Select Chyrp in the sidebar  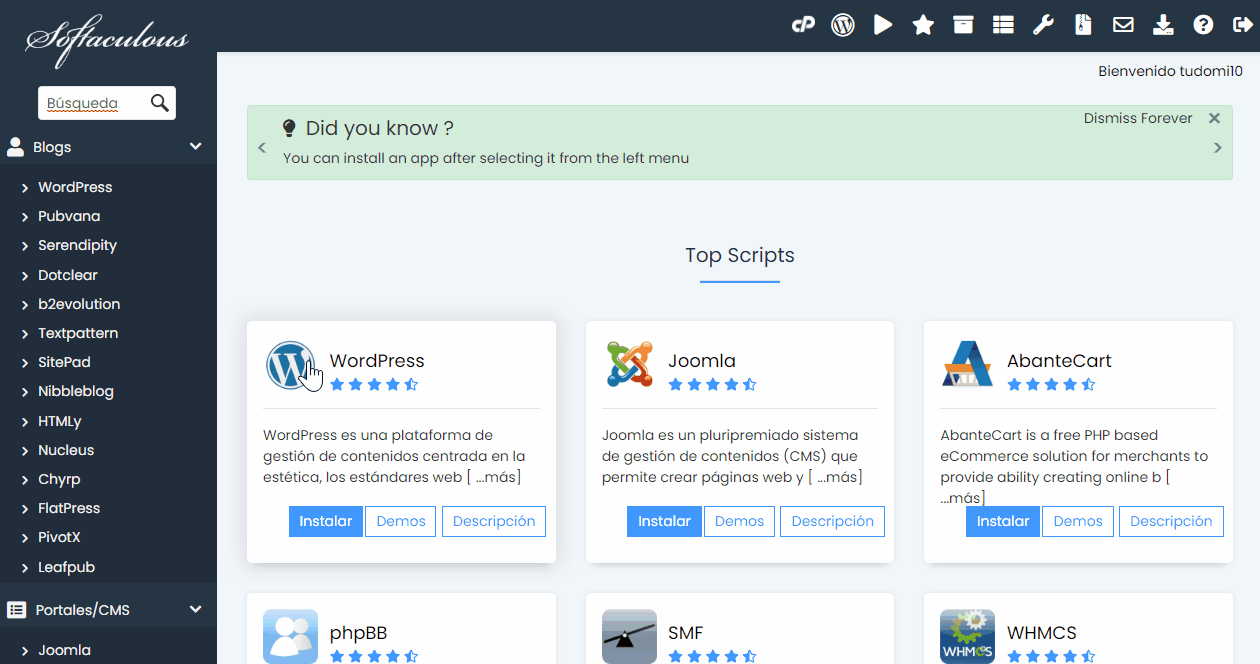(x=59, y=479)
